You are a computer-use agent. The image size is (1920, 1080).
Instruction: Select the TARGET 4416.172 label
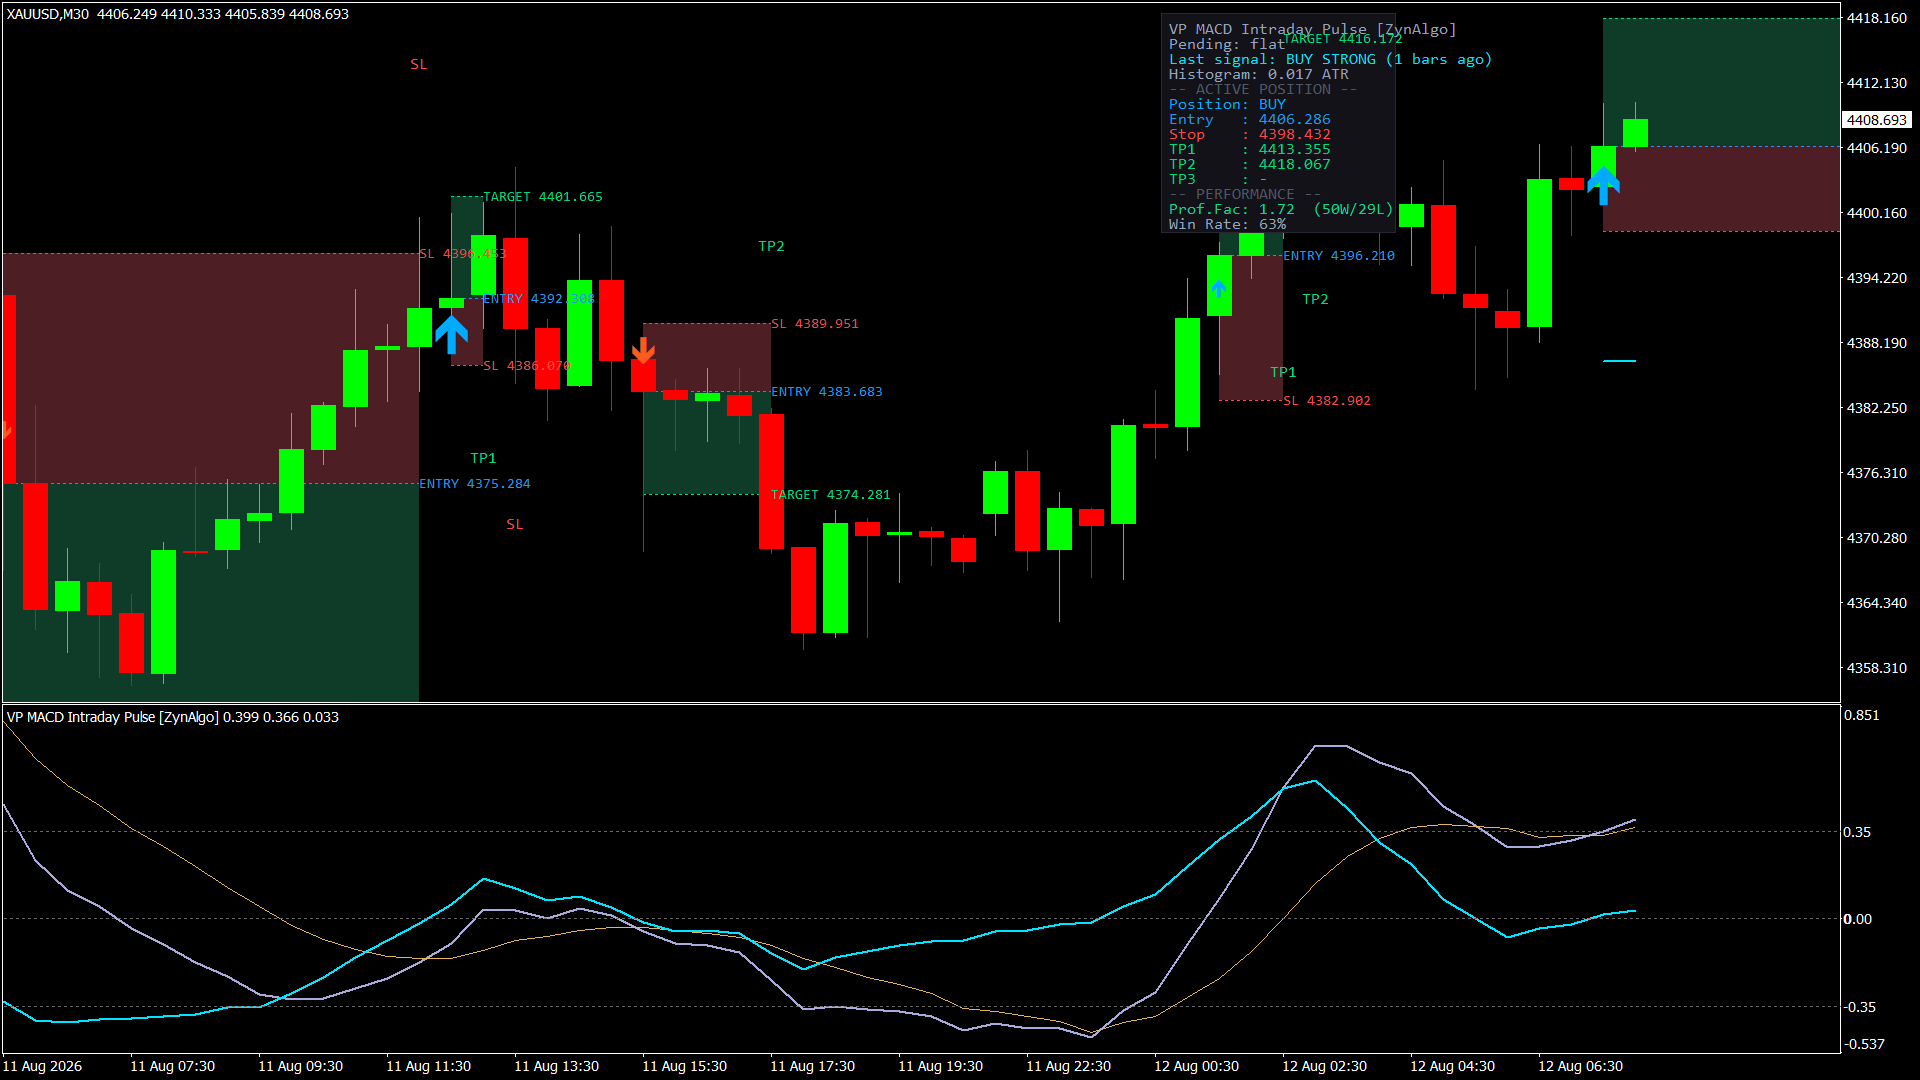tap(1343, 39)
